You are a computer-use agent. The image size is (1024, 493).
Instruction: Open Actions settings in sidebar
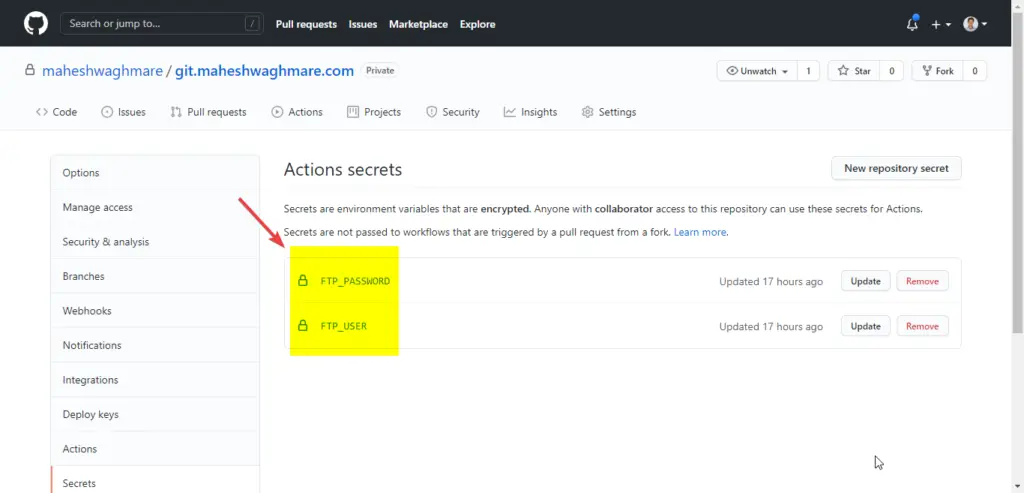point(155,449)
